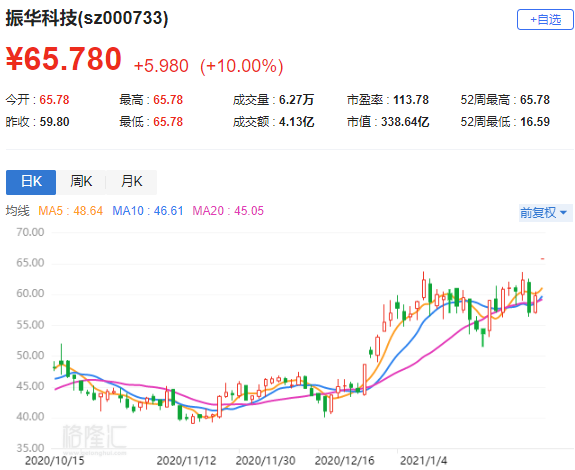Click the 2020/12/16 date axis marker
Screen dimensions: 575x470
click(345, 460)
